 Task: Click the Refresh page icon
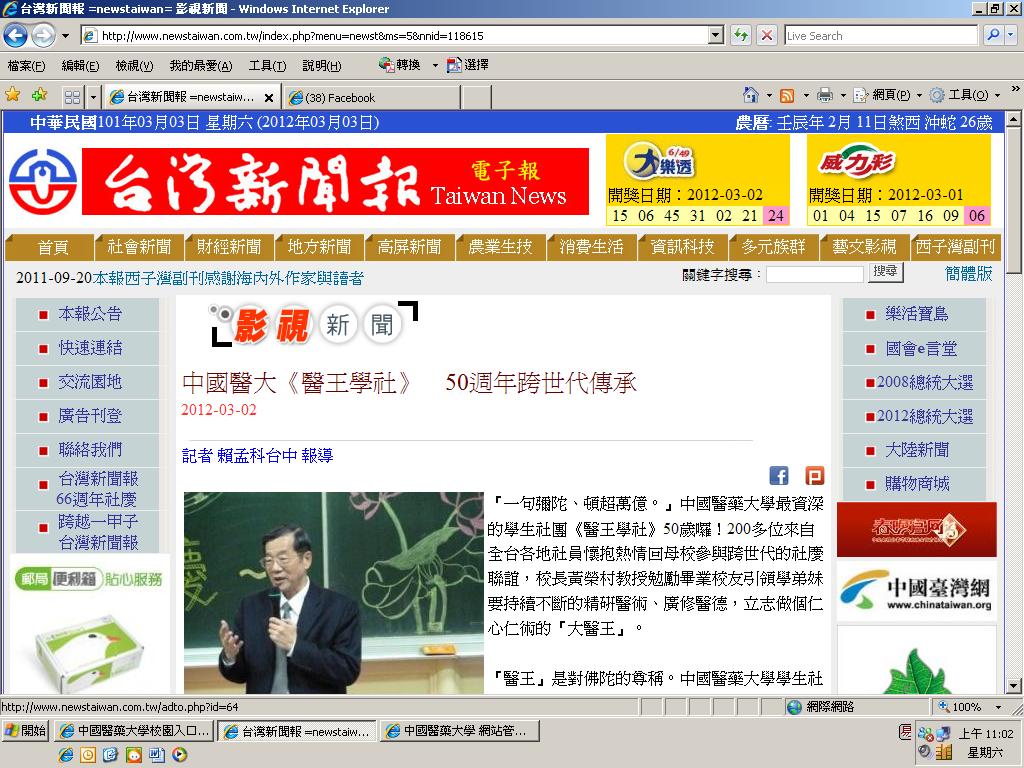click(x=741, y=35)
